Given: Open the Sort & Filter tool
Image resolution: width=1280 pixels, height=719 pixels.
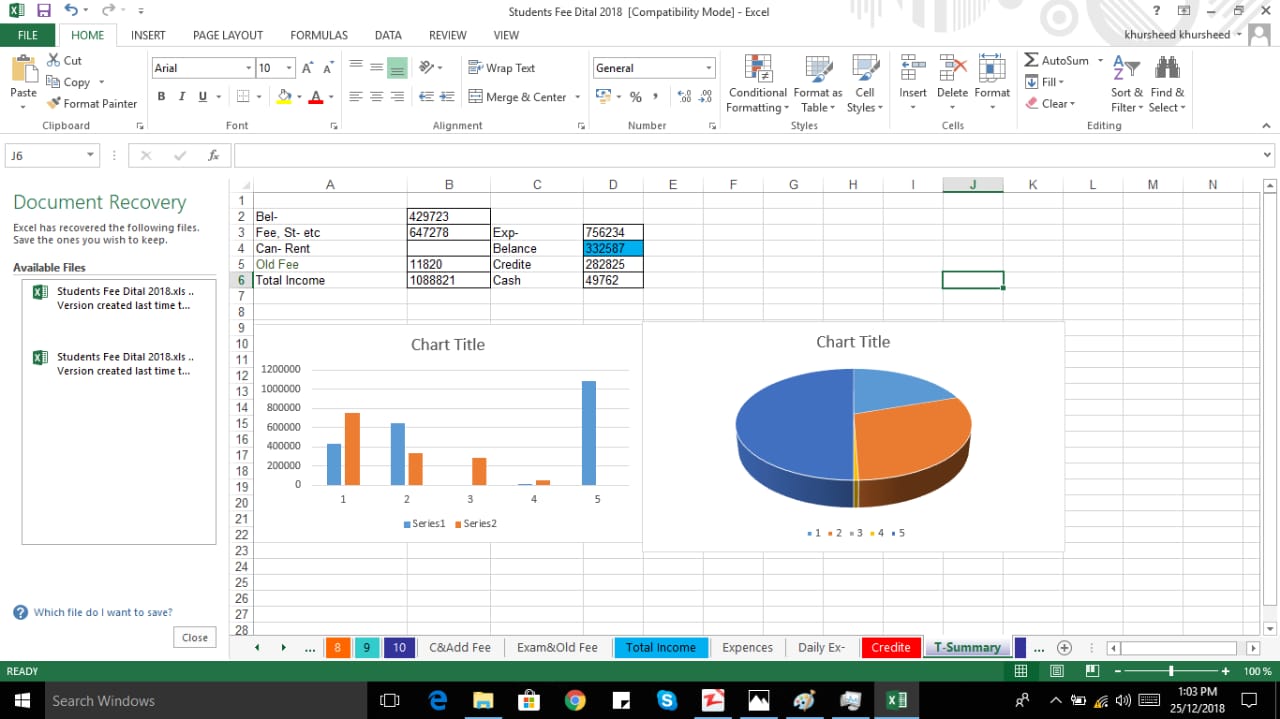Looking at the screenshot, I should 1126,70.
